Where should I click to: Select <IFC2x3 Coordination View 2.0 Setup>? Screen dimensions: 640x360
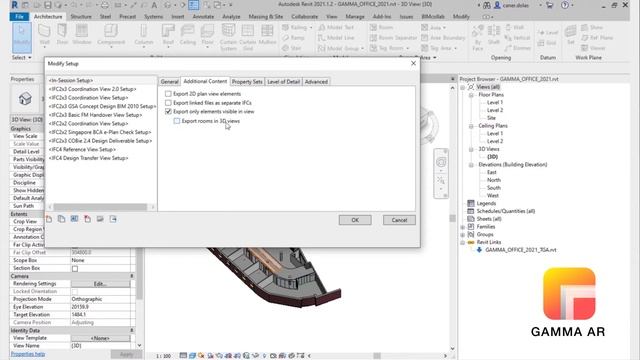tap(92, 89)
